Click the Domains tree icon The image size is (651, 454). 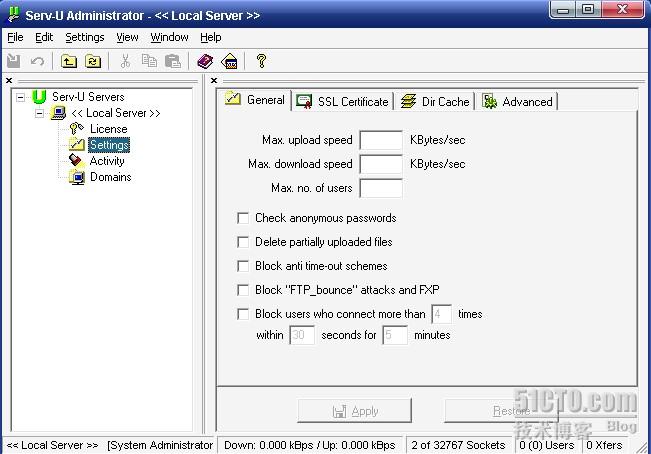tap(77, 177)
